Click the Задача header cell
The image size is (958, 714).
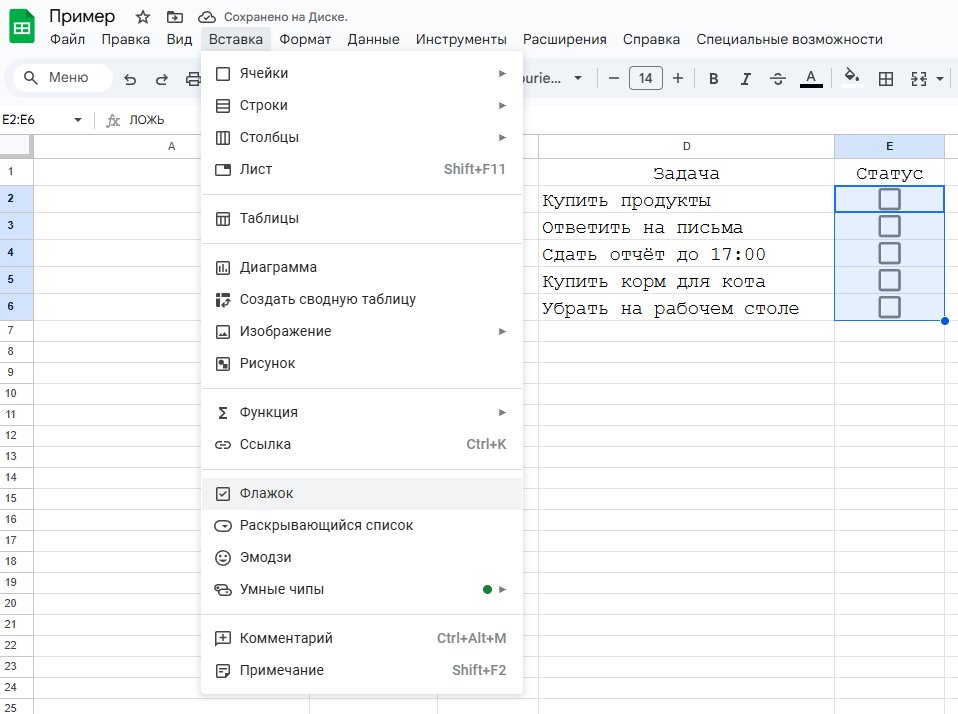point(686,173)
